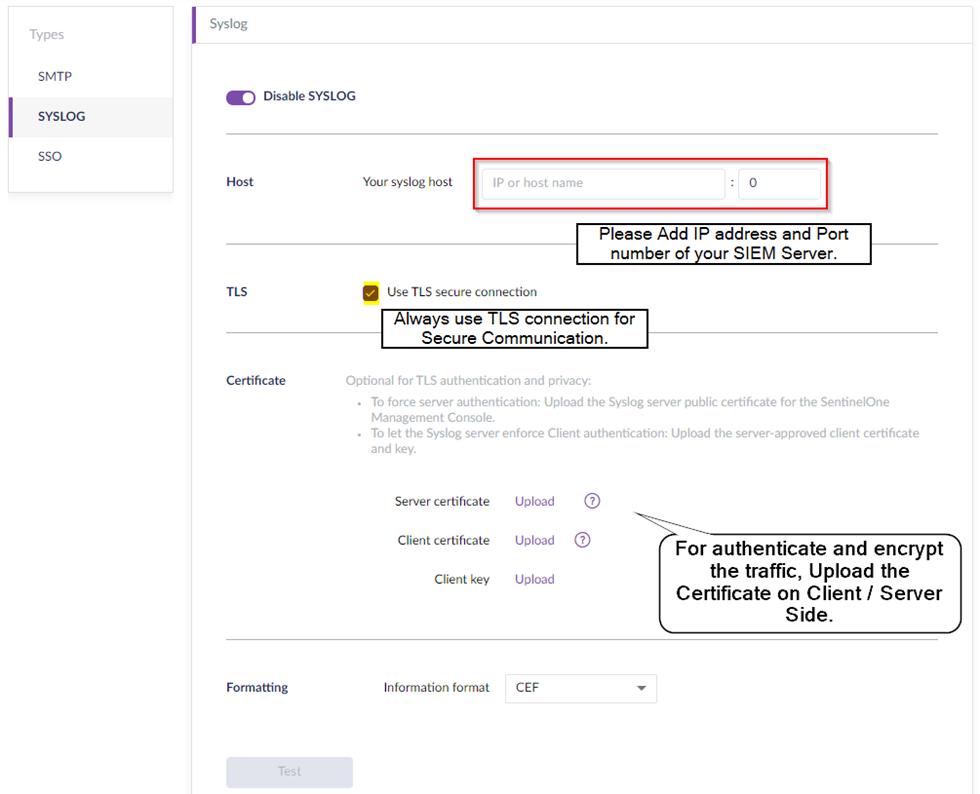The height and width of the screenshot is (794, 980).
Task: Toggle the Disable SYSLOG switch
Action: 241,97
